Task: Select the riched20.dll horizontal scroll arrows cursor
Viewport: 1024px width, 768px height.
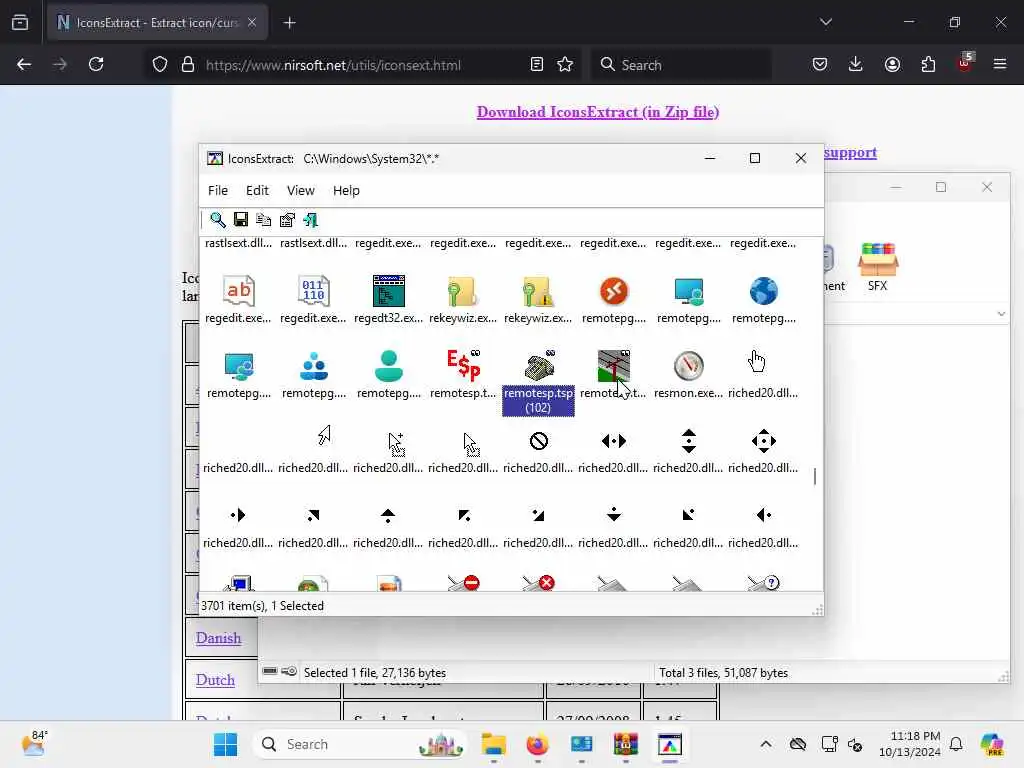Action: click(x=613, y=441)
